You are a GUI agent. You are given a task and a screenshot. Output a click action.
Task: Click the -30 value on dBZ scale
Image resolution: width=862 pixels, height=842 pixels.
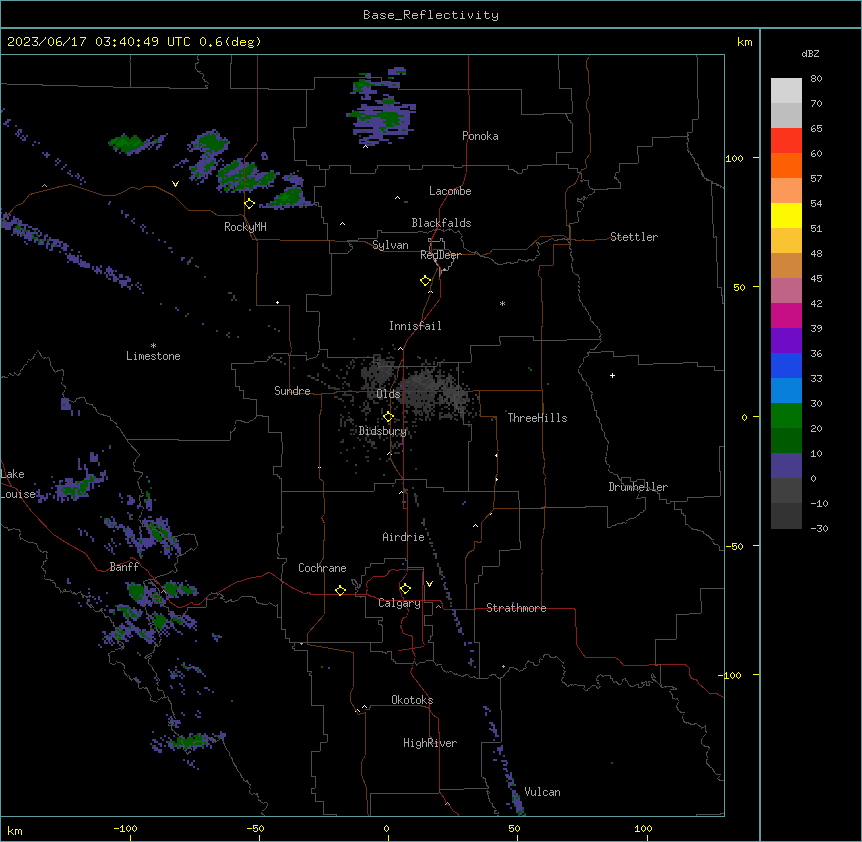(819, 528)
